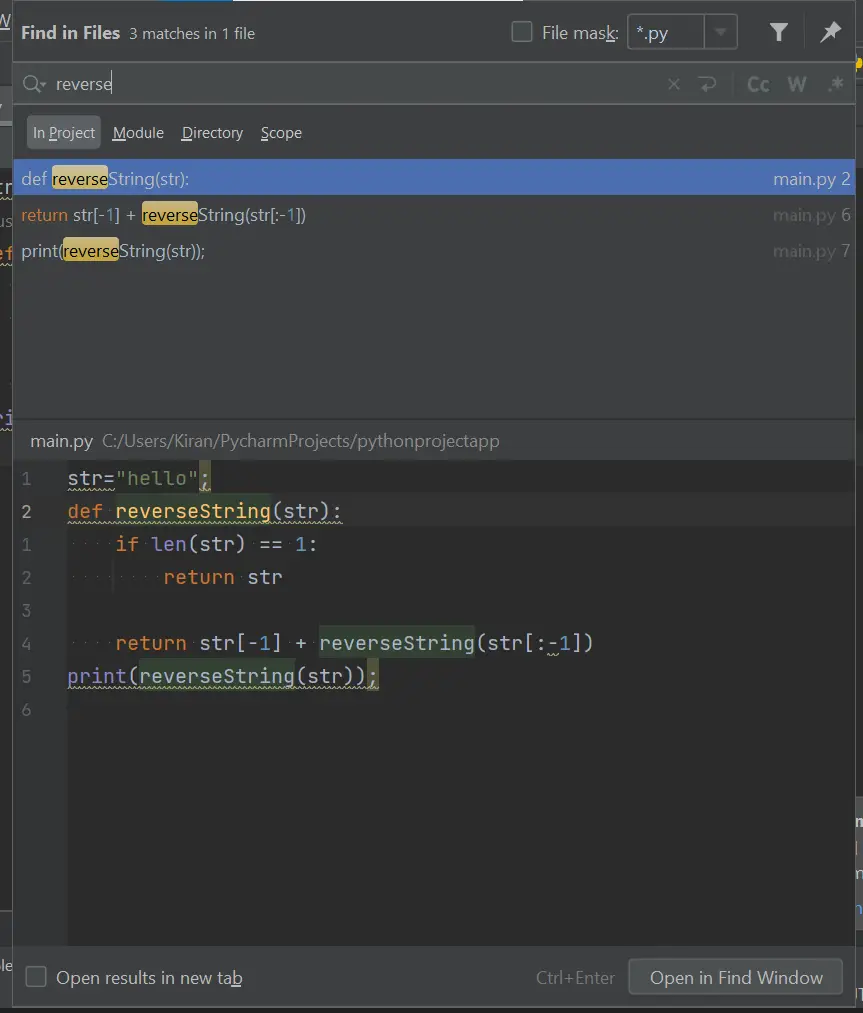Enable the Regex (.*) search option

point(836,85)
